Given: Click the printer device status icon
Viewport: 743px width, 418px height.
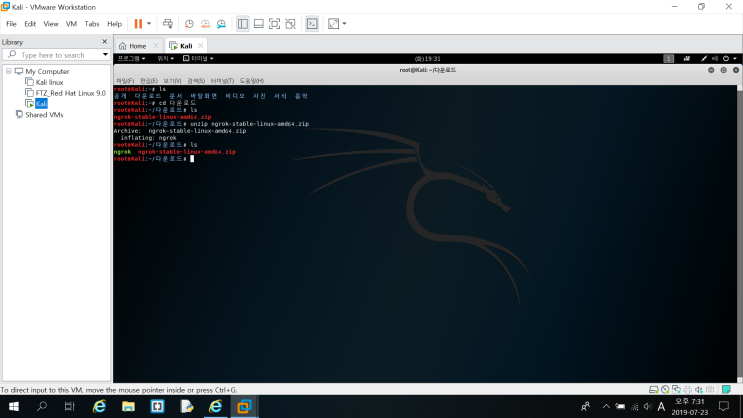Looking at the screenshot, I should tap(688, 390).
